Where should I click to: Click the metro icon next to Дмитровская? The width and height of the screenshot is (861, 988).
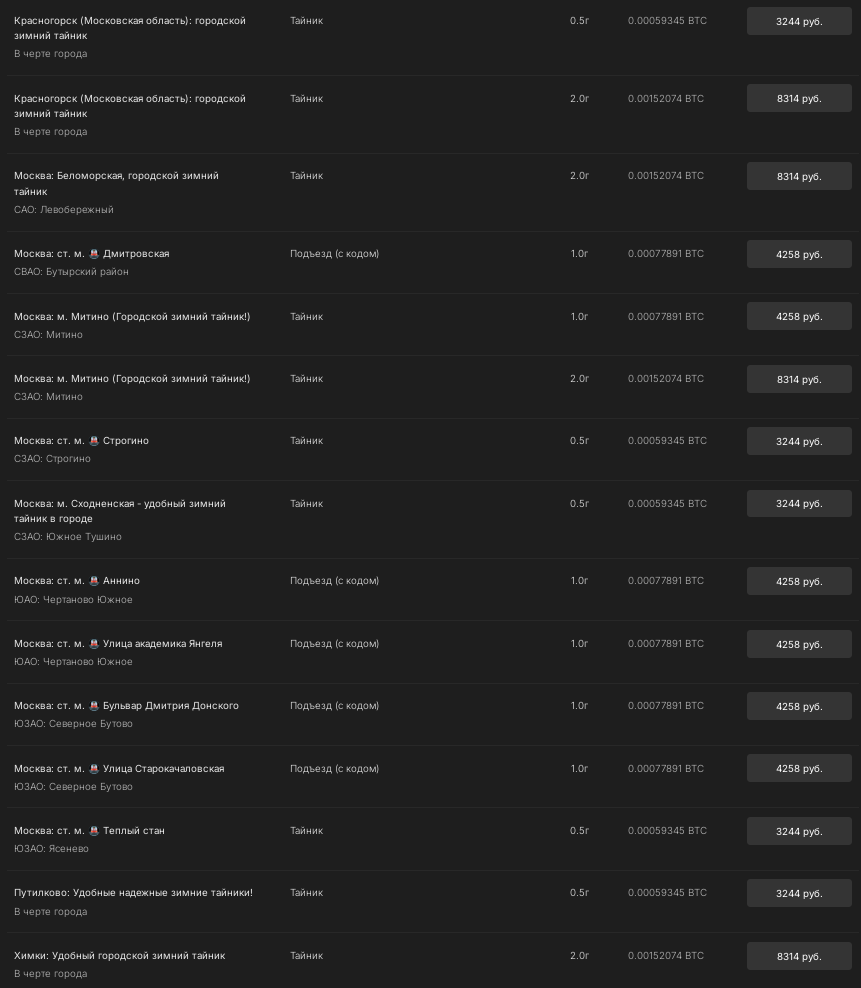94,253
